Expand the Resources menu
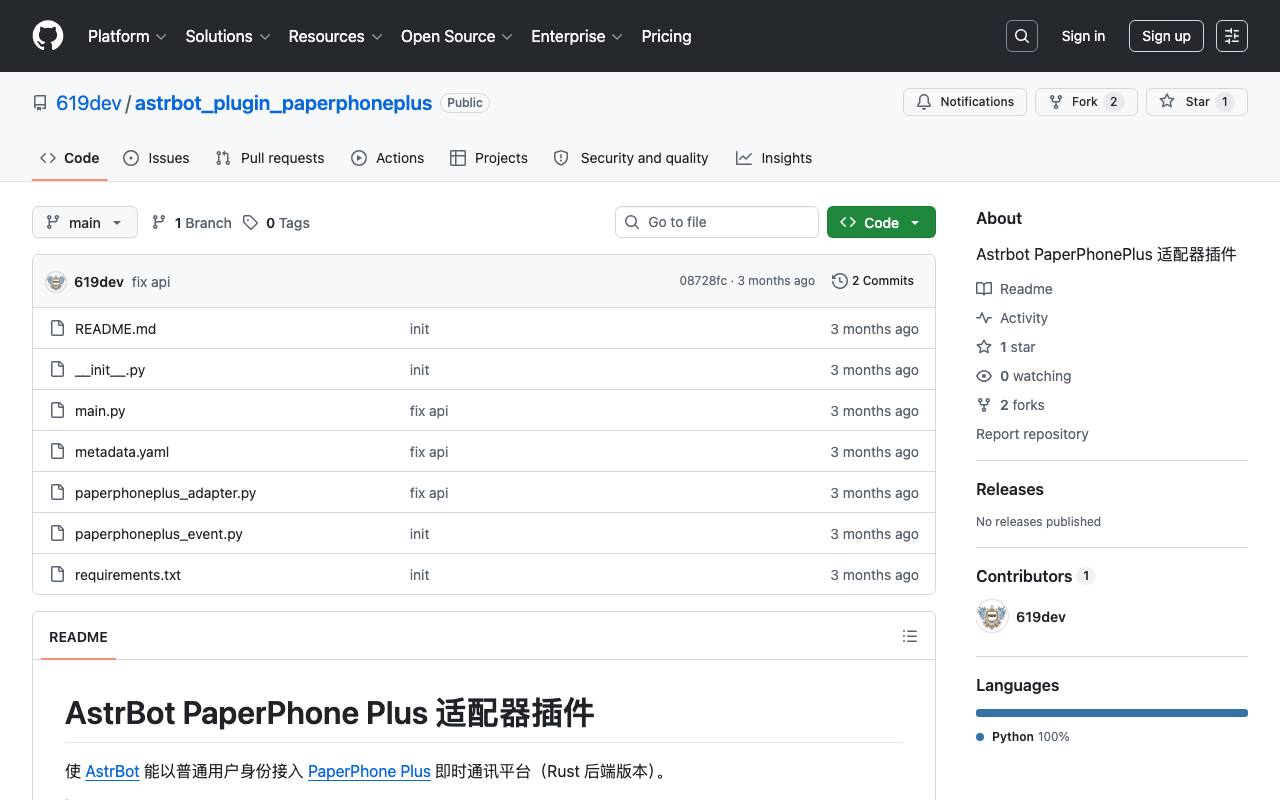The width and height of the screenshot is (1280, 800). tap(336, 36)
